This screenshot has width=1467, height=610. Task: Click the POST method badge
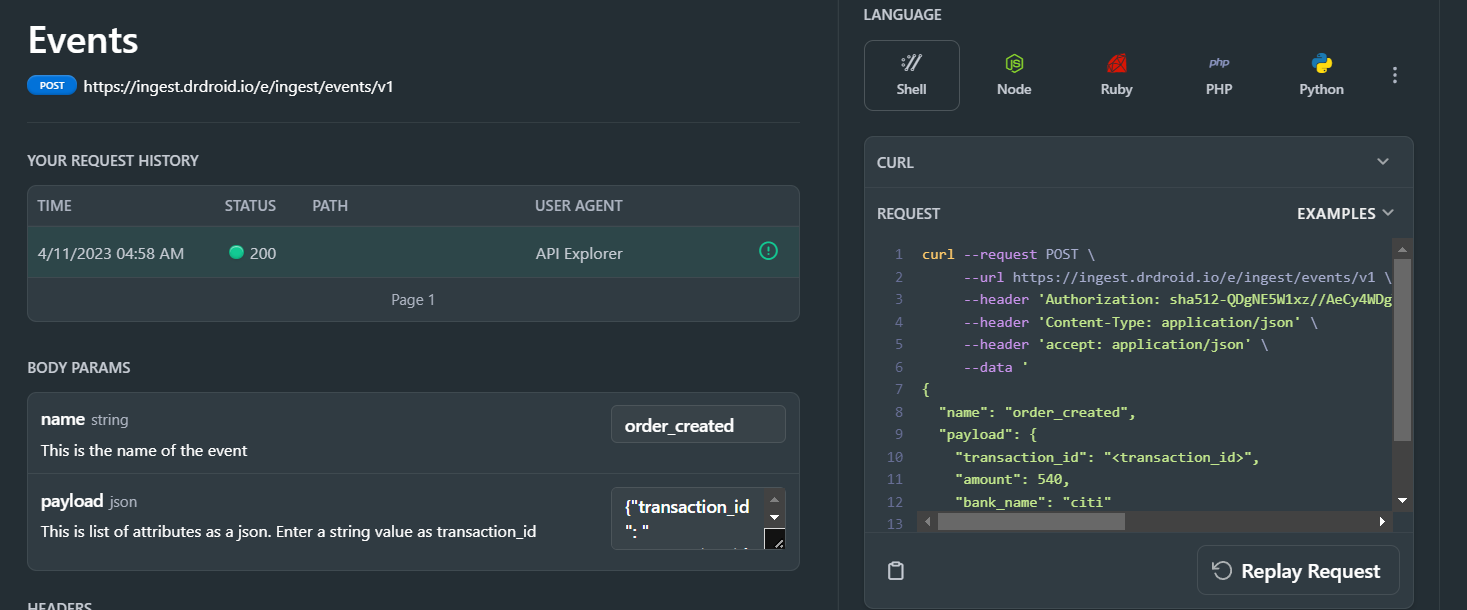(x=52, y=86)
